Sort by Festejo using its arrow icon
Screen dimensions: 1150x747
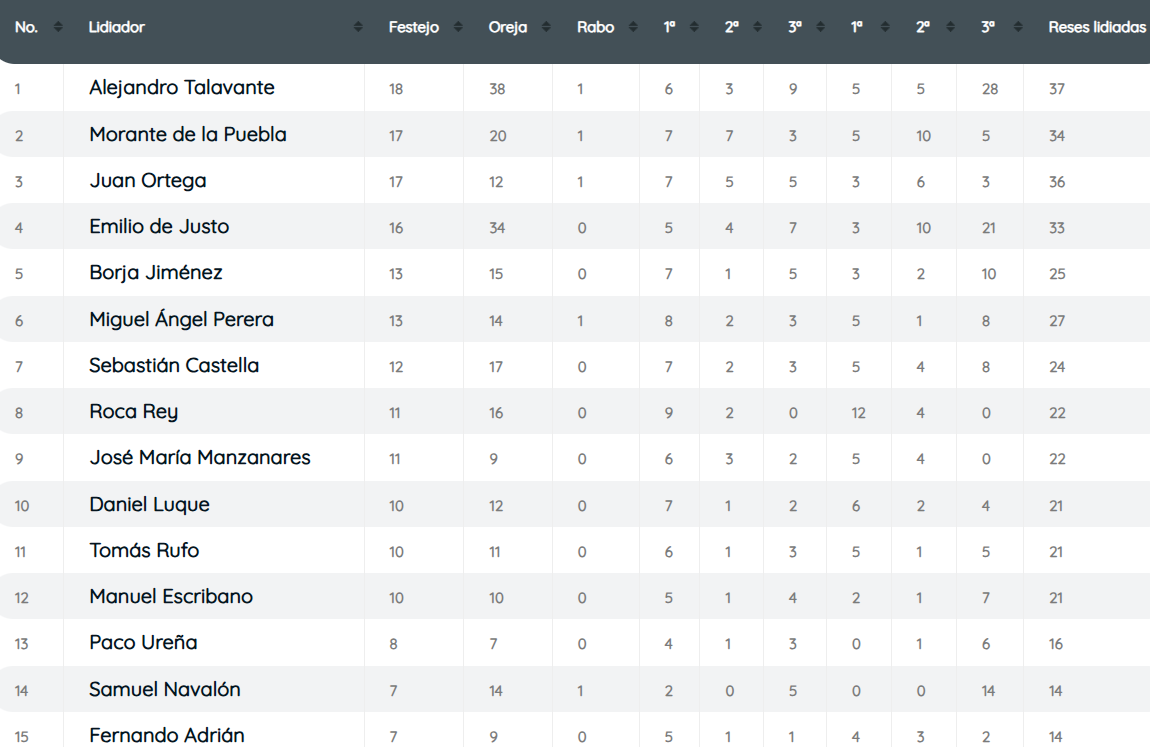[458, 27]
